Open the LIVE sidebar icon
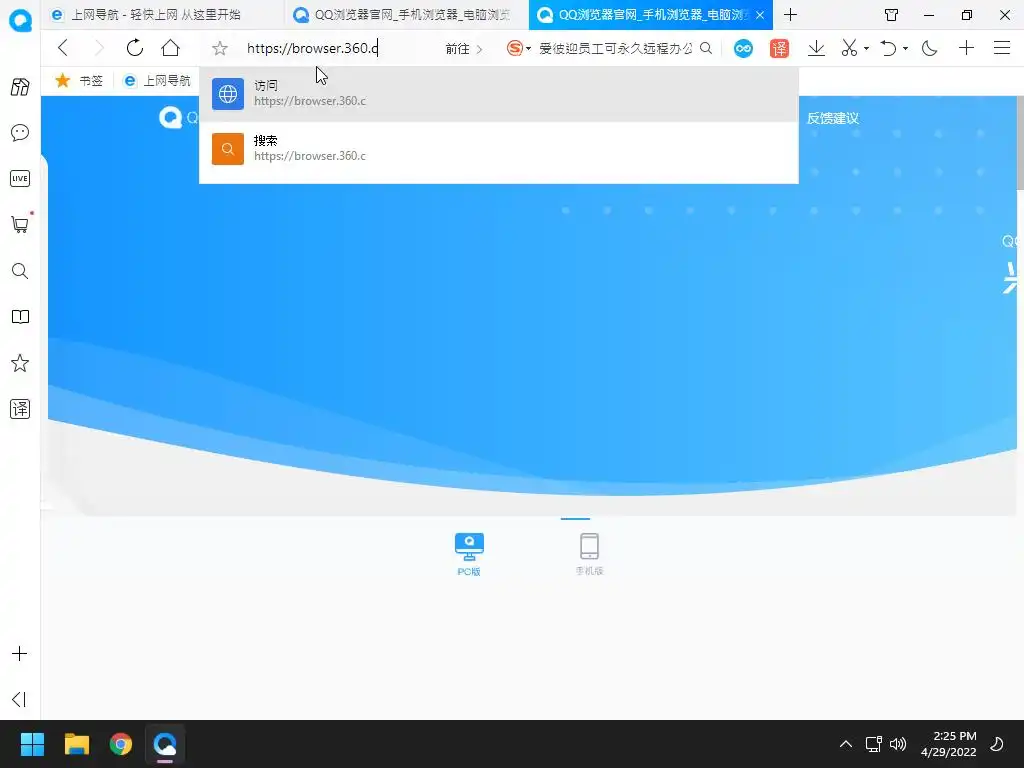The image size is (1024, 768). tap(20, 178)
